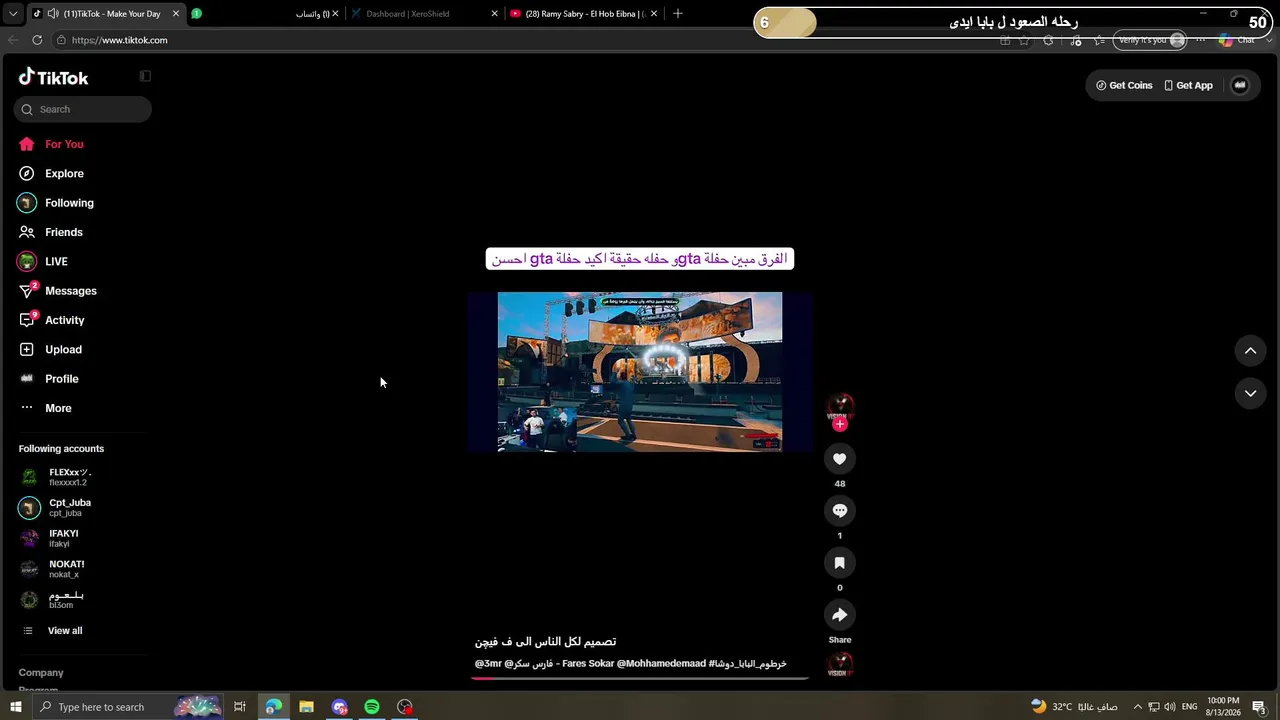Reload the page in browser

[x=37, y=40]
